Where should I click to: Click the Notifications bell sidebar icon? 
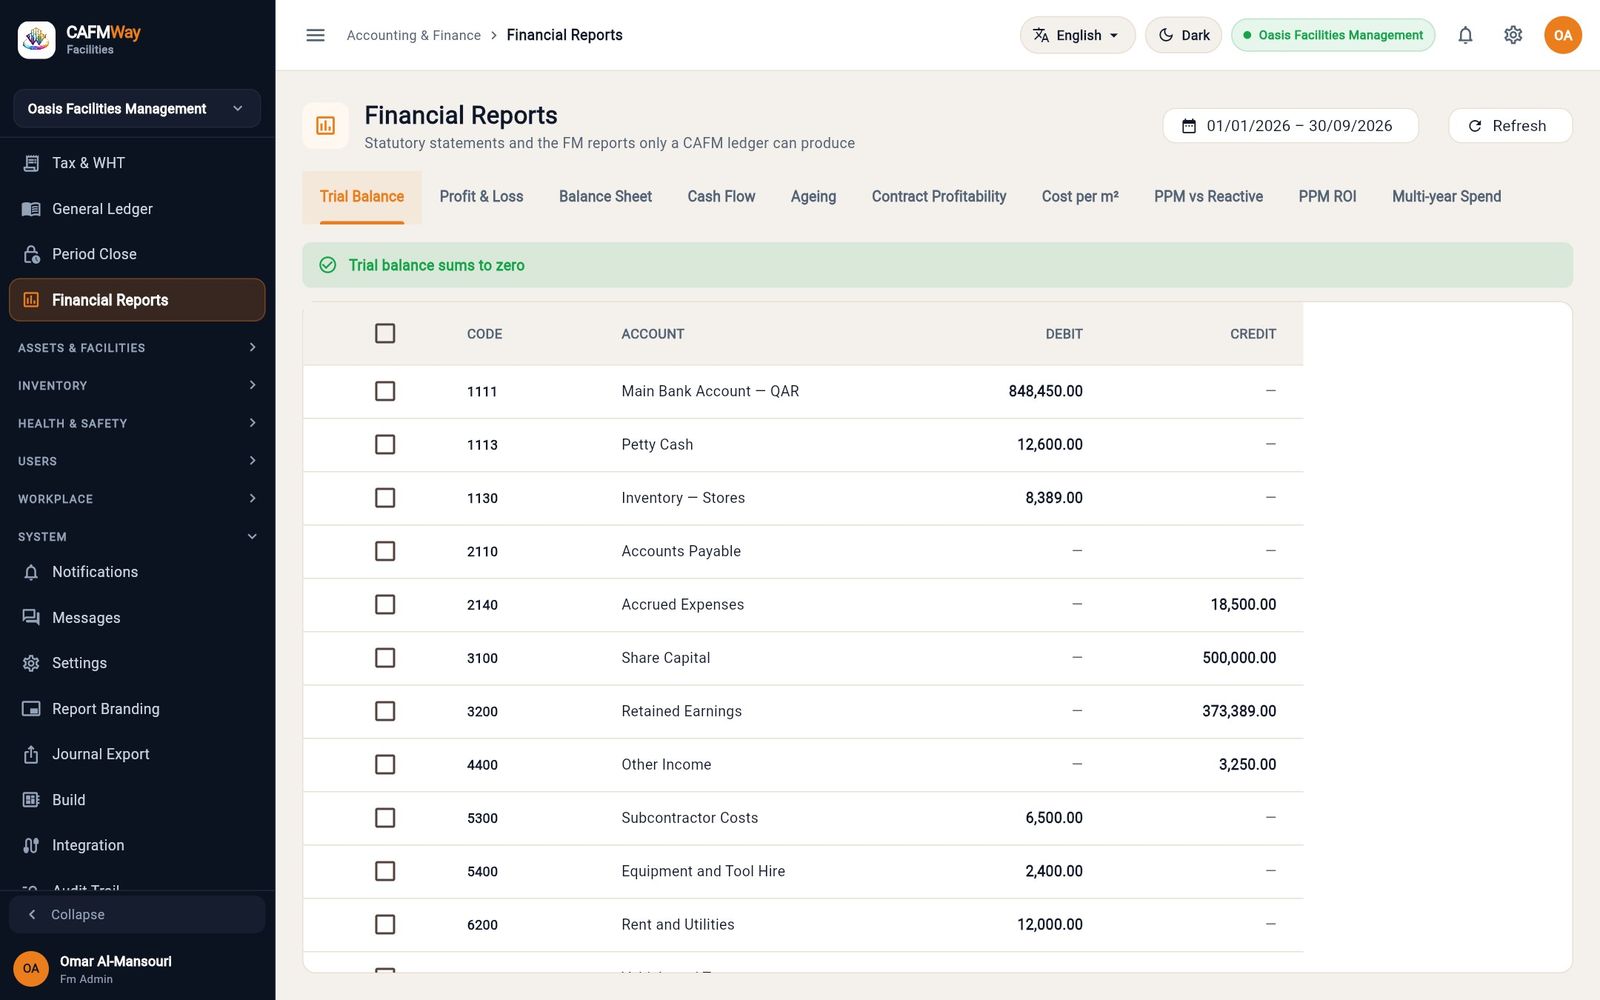click(31, 572)
